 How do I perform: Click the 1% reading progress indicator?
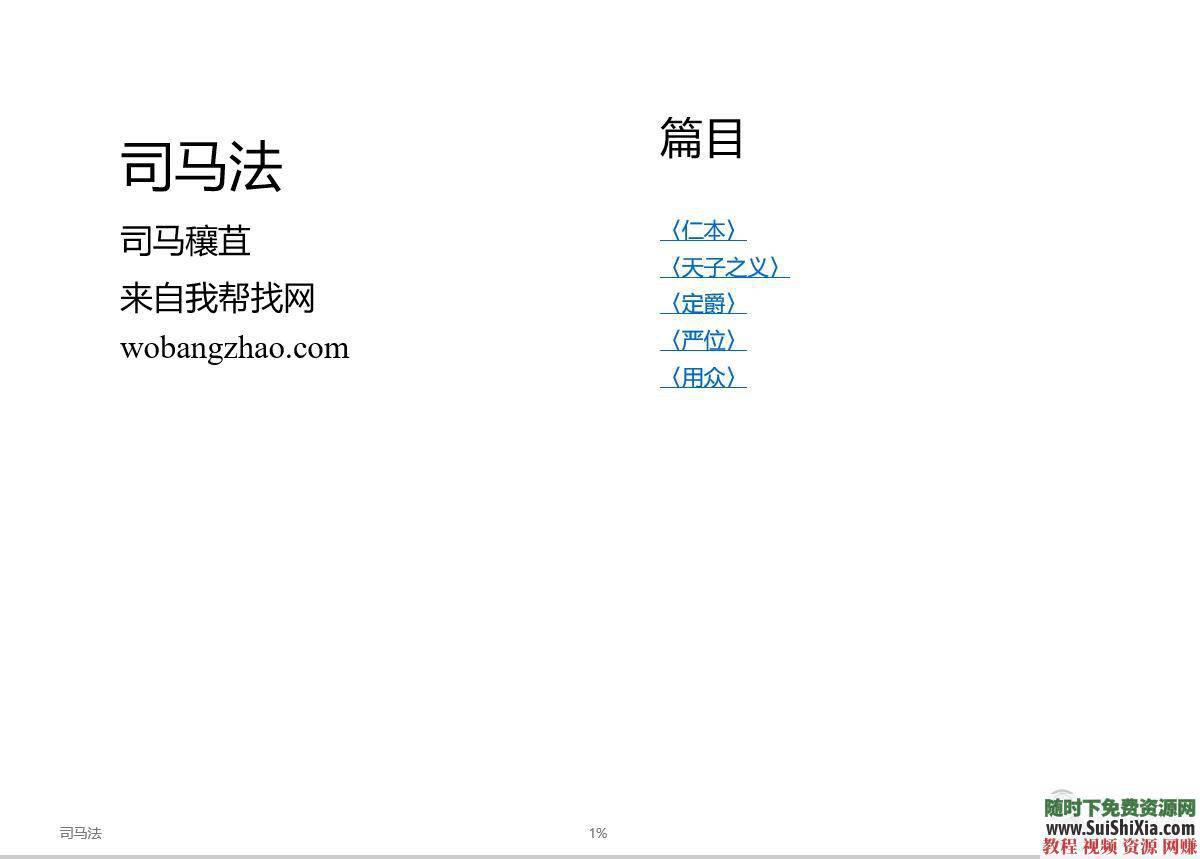click(x=599, y=832)
